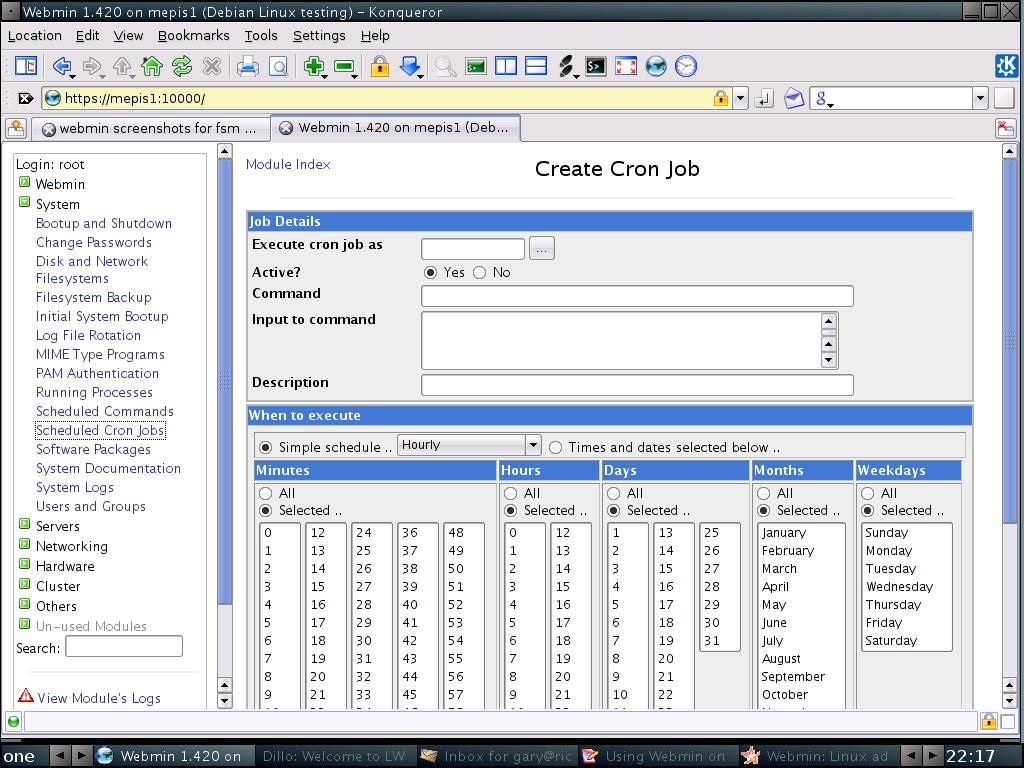Viewport: 1024px width, 768px height.
Task: Click the warning icon beside View Module's Logs
Action: [x=26, y=695]
